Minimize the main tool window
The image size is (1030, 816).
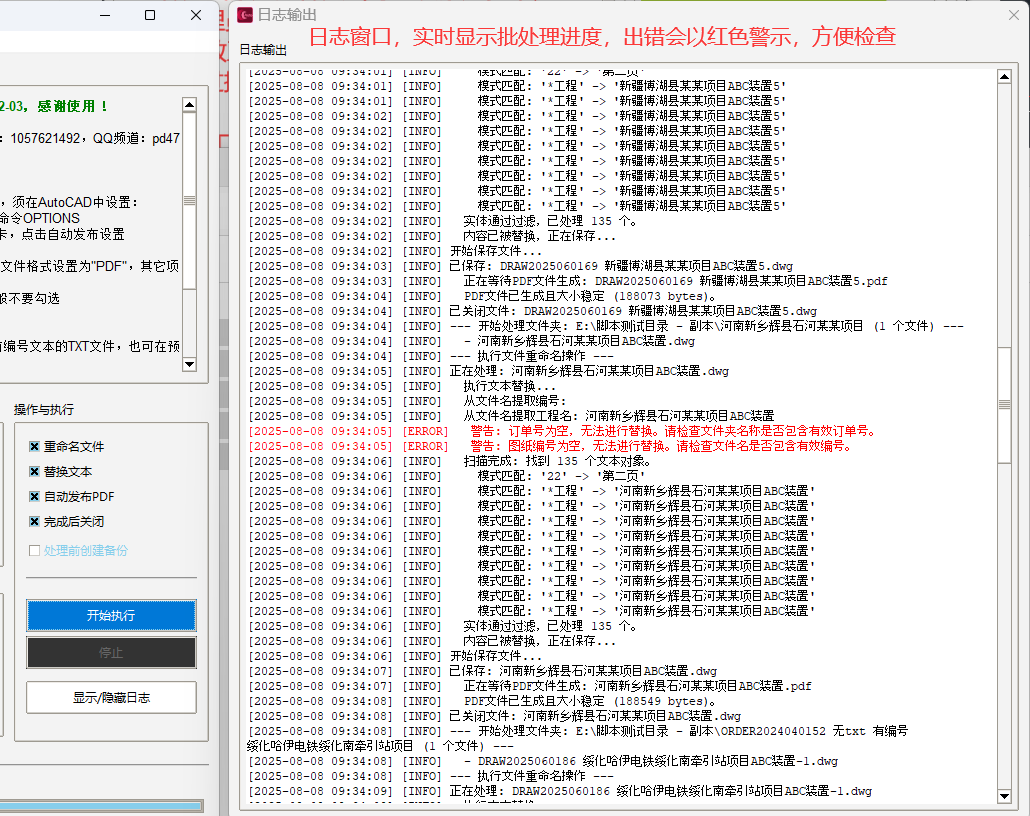click(105, 15)
